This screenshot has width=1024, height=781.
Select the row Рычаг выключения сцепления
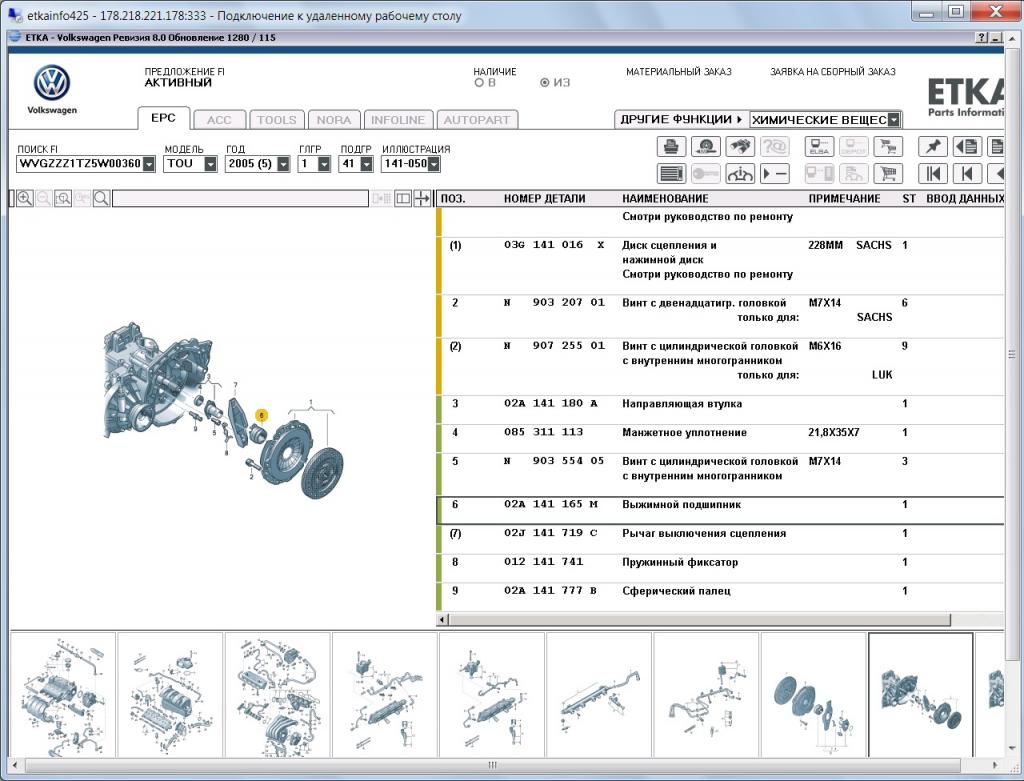720,539
